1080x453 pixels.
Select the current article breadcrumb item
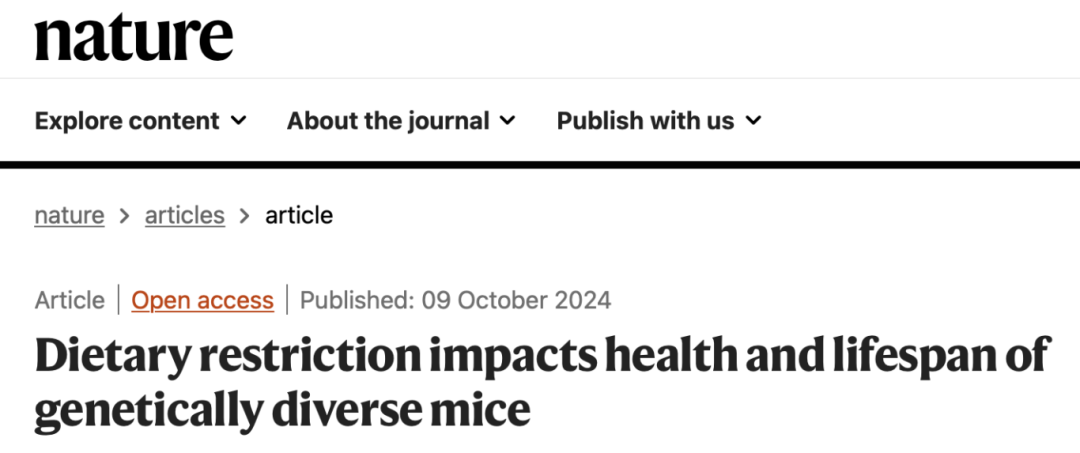point(299,215)
